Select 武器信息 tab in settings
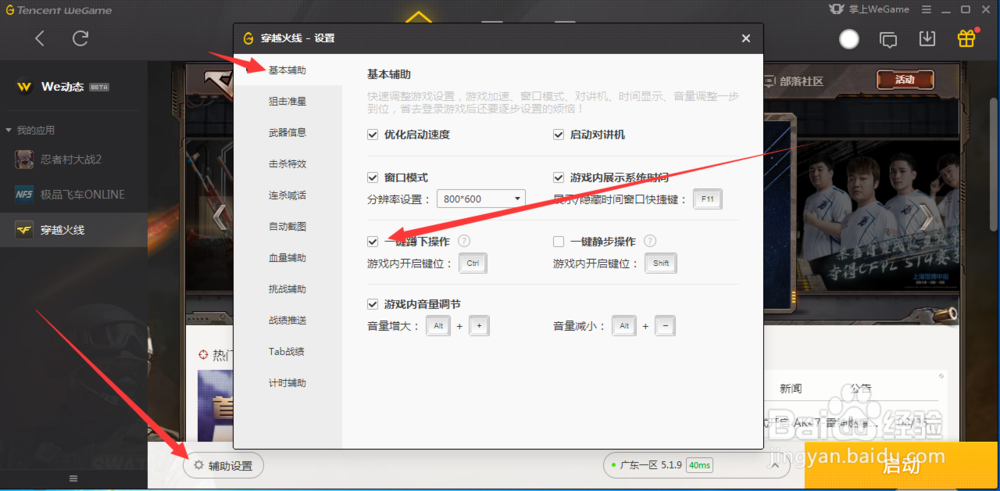This screenshot has height=491, width=1000. (288, 133)
